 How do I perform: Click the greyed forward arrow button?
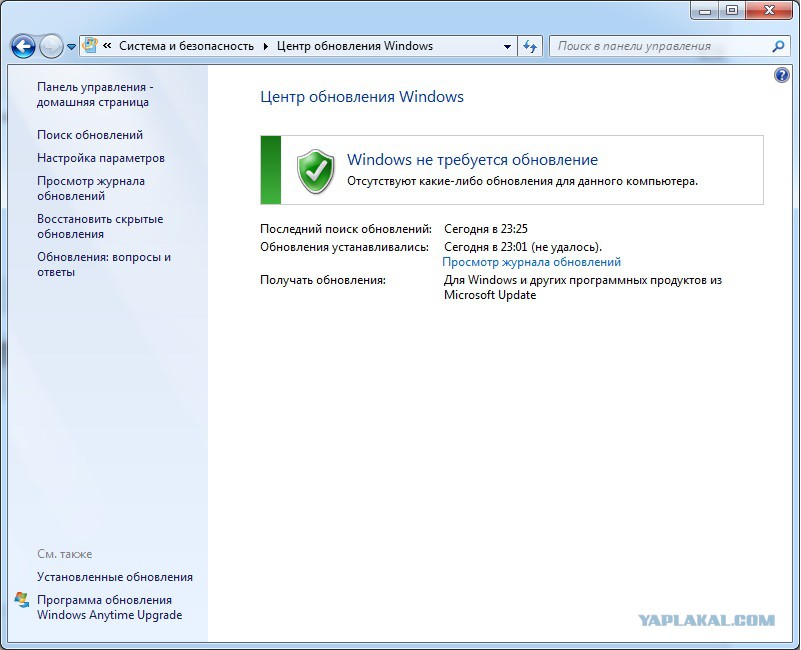pos(51,47)
